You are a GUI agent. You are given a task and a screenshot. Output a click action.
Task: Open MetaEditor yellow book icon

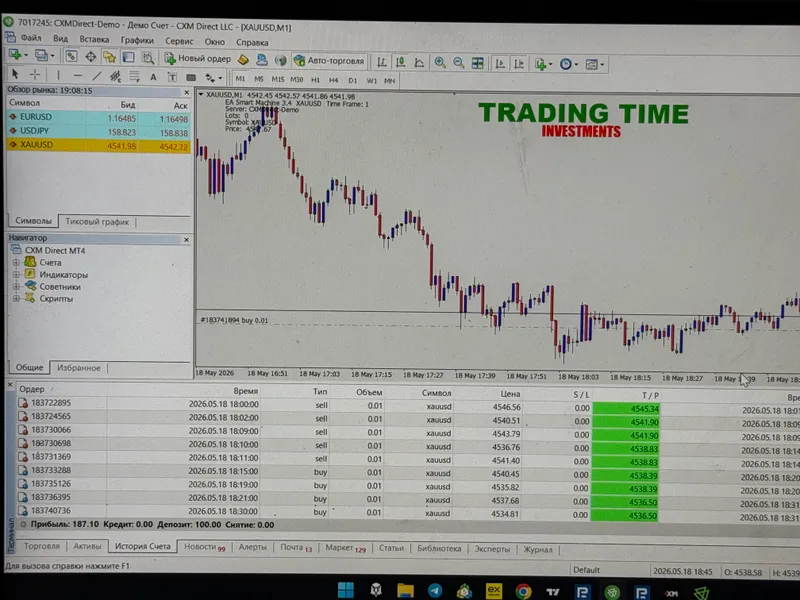pyautogui.click(x=243, y=60)
